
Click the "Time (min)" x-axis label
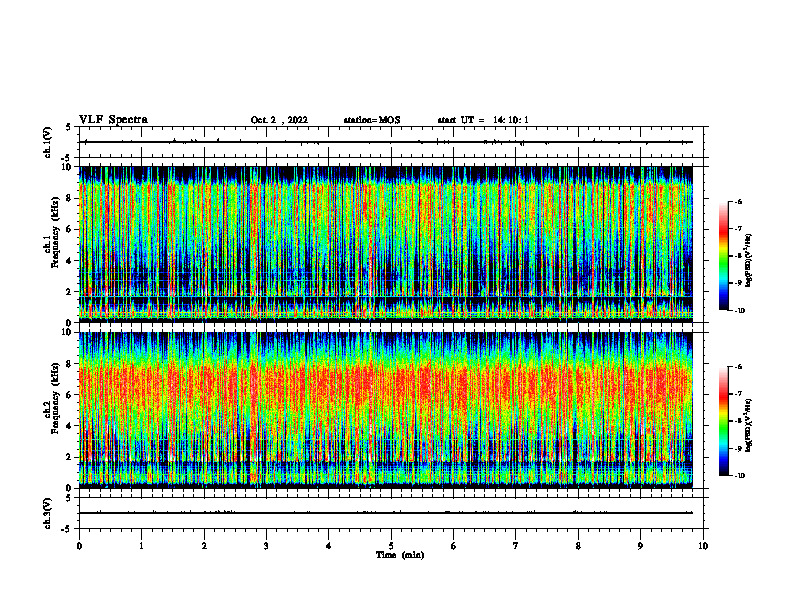(x=400, y=555)
